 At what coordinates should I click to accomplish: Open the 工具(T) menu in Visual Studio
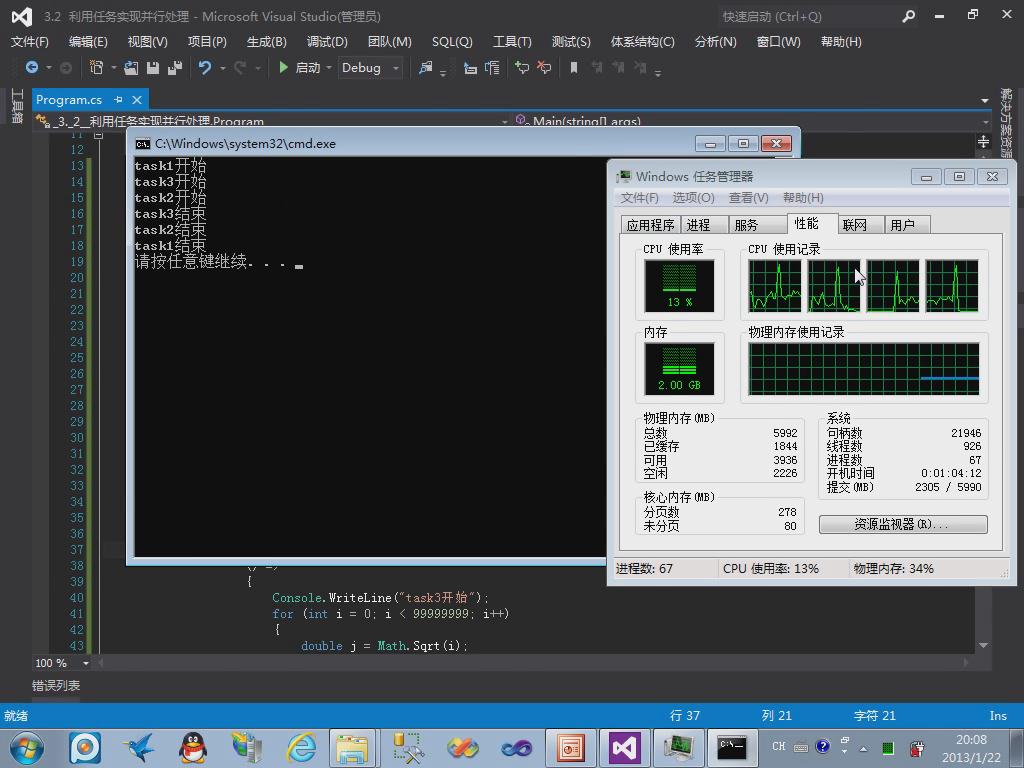(512, 42)
